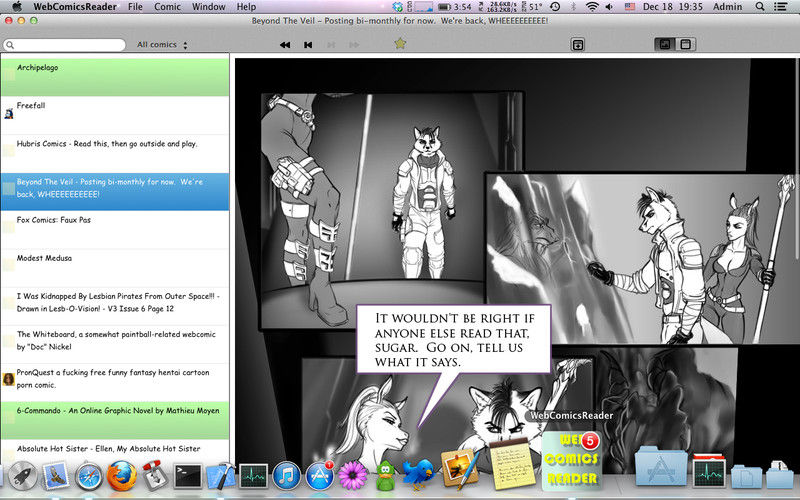Open Lesbian Pirates From Outer Space entry
The image size is (800, 500).
click(x=115, y=306)
